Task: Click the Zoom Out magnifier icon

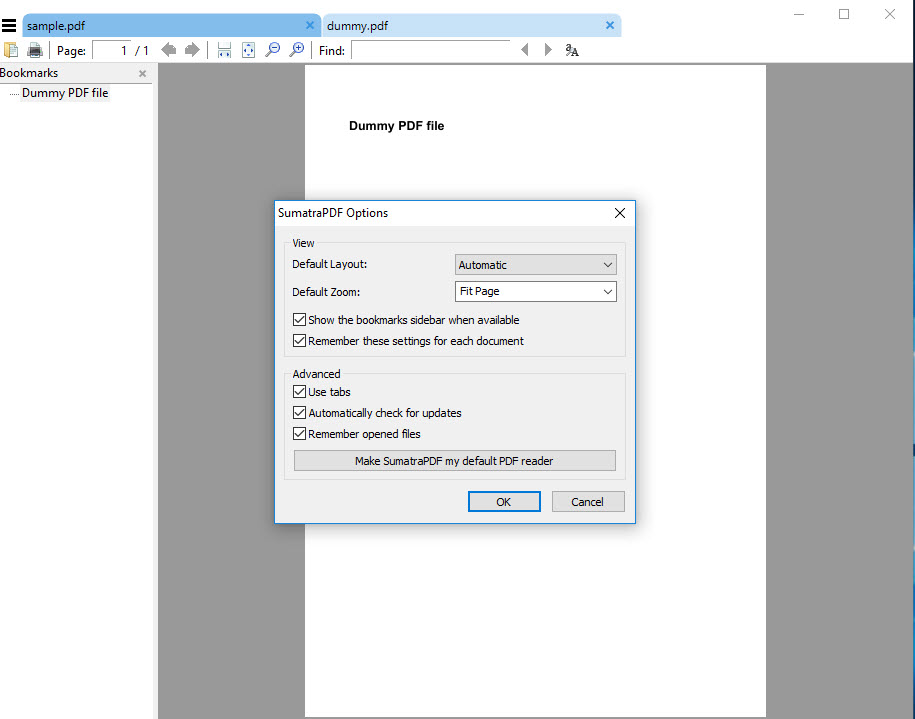Action: [273, 50]
